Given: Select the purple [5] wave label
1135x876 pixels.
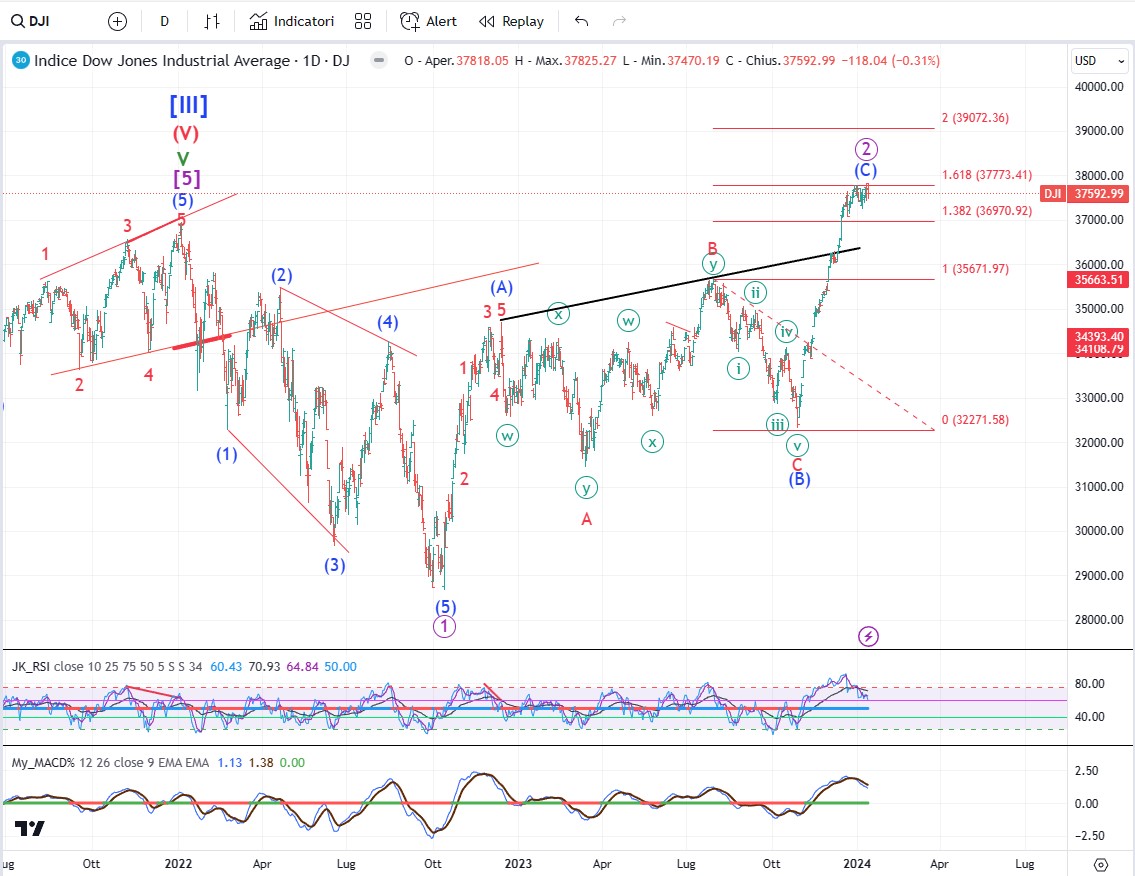Looking at the screenshot, I should coord(186,178).
